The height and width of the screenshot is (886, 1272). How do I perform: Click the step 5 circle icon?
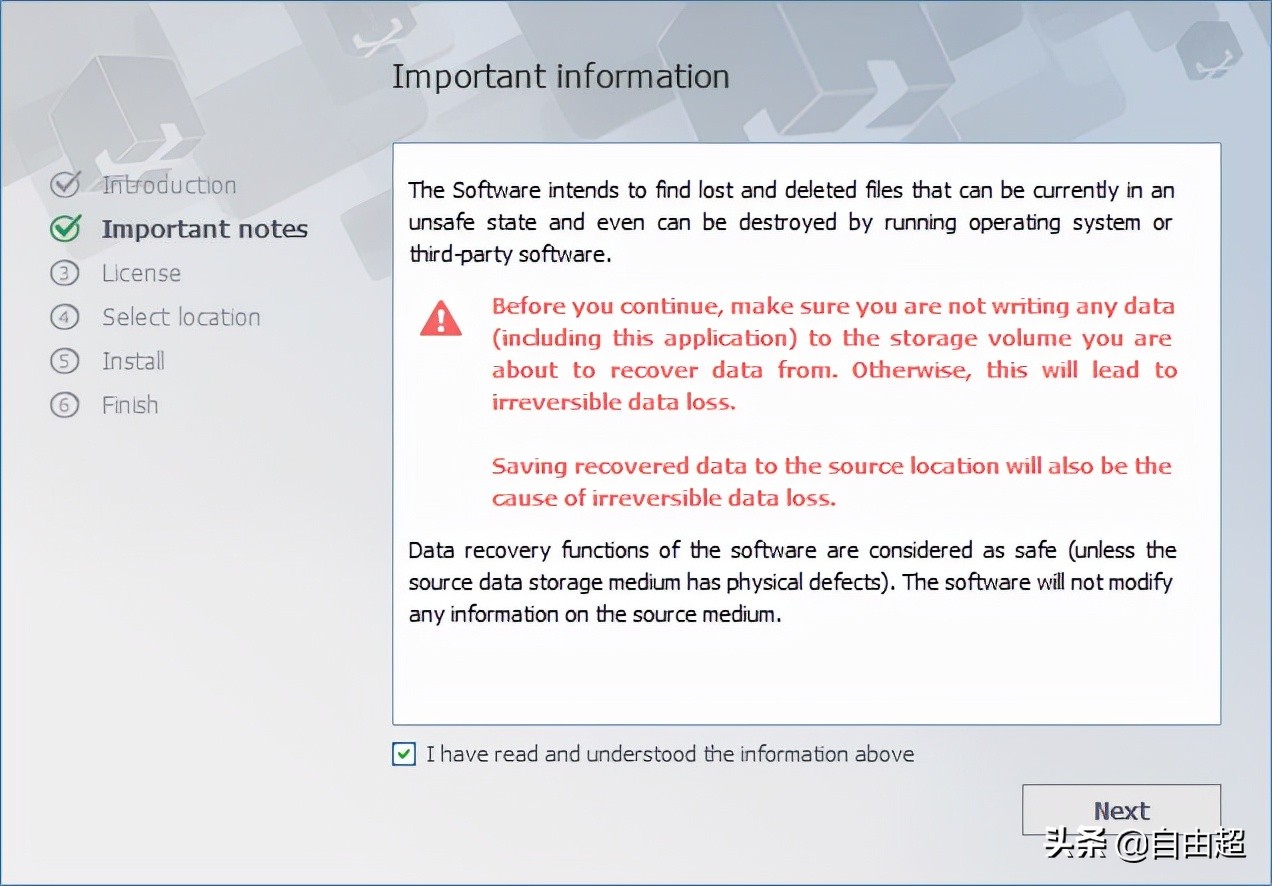[65, 361]
